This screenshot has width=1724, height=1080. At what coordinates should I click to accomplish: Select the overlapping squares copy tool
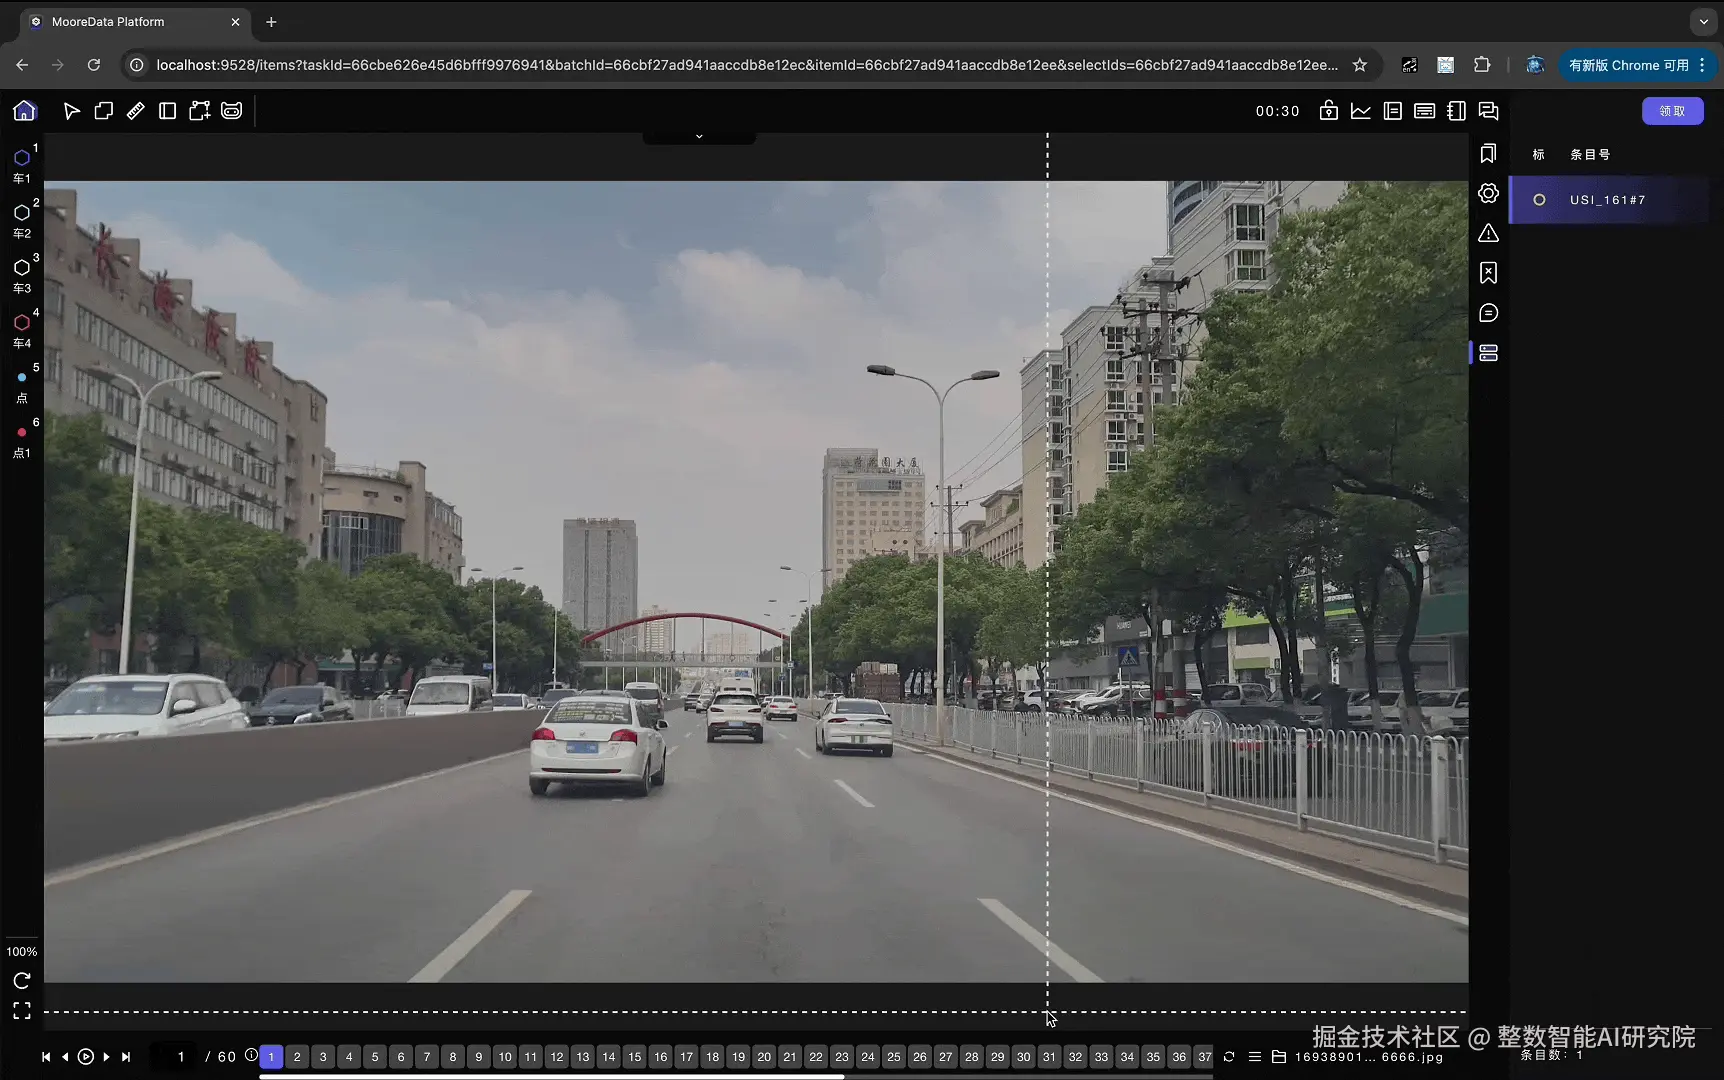click(103, 111)
